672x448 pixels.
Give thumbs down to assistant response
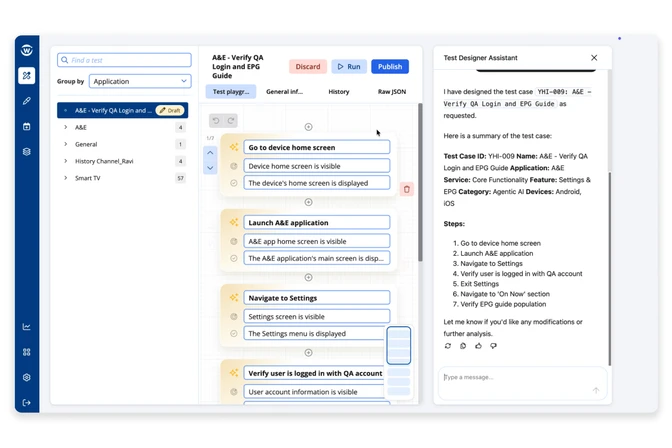coord(493,346)
